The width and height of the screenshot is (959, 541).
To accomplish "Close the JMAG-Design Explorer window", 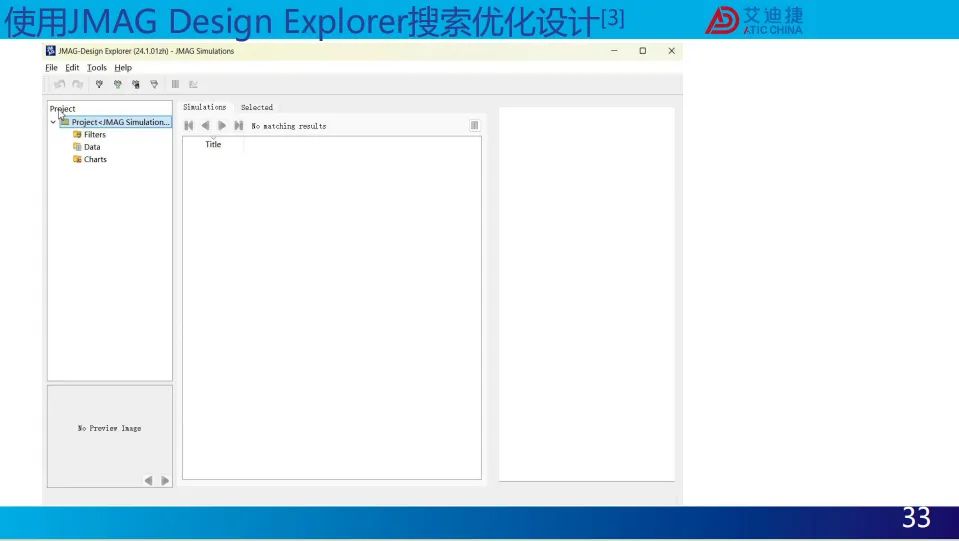I will tap(672, 51).
